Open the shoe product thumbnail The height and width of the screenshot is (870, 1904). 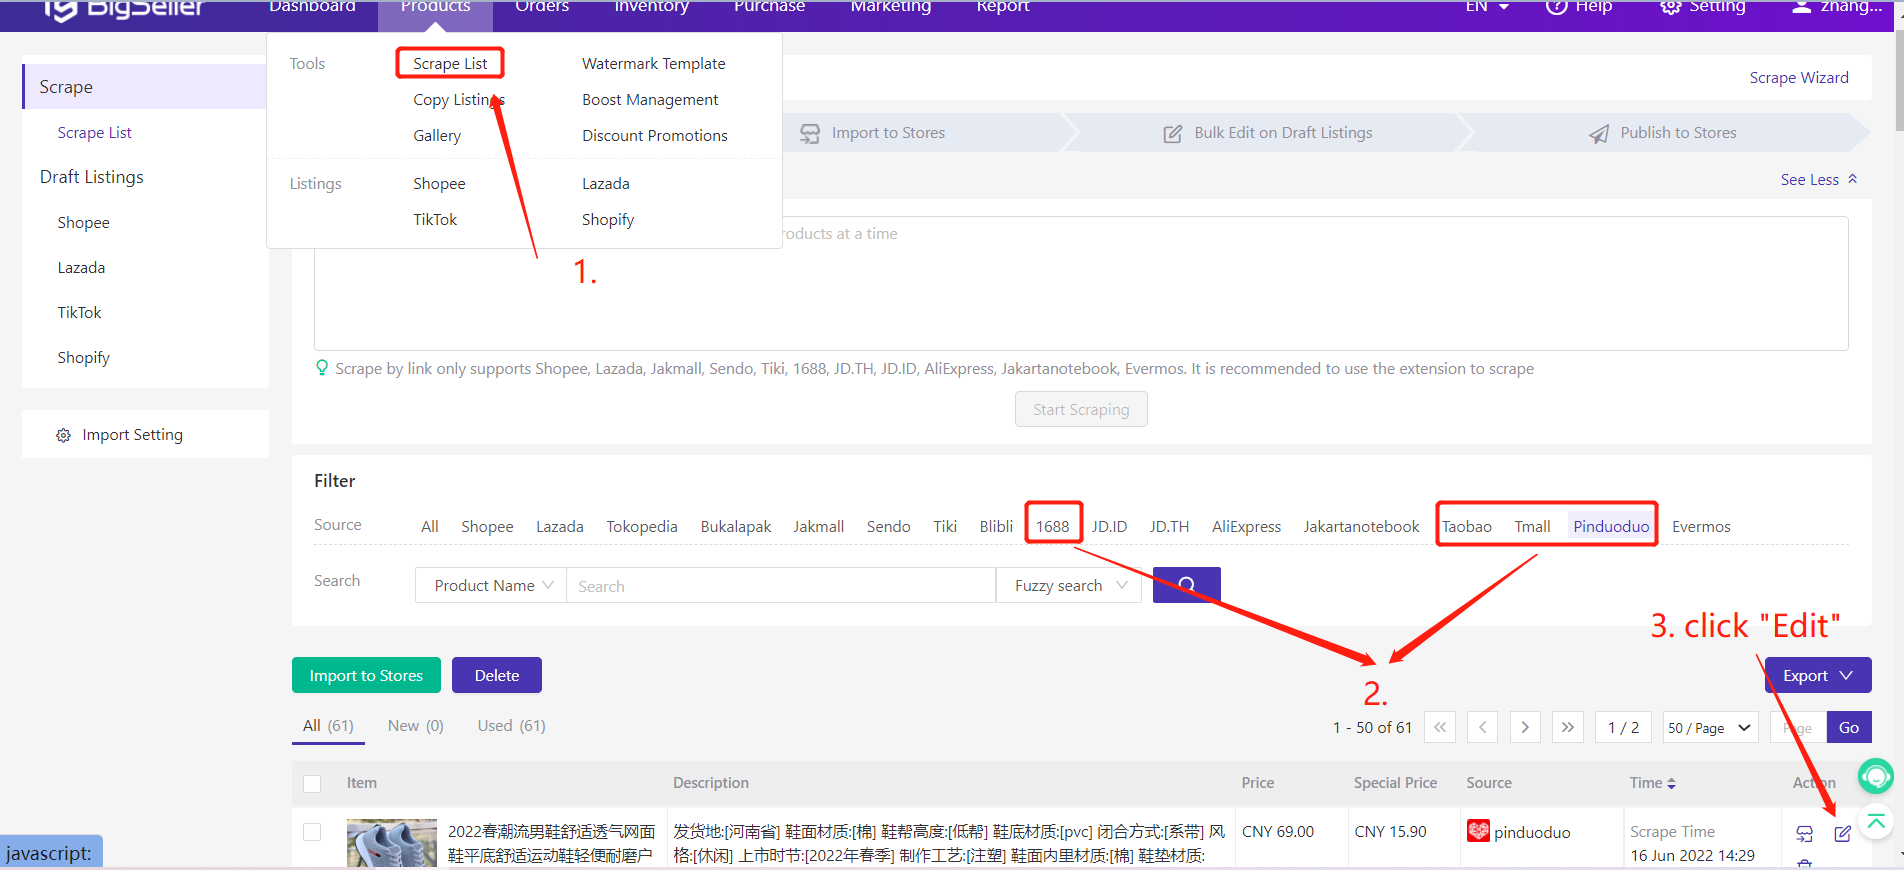point(392,843)
